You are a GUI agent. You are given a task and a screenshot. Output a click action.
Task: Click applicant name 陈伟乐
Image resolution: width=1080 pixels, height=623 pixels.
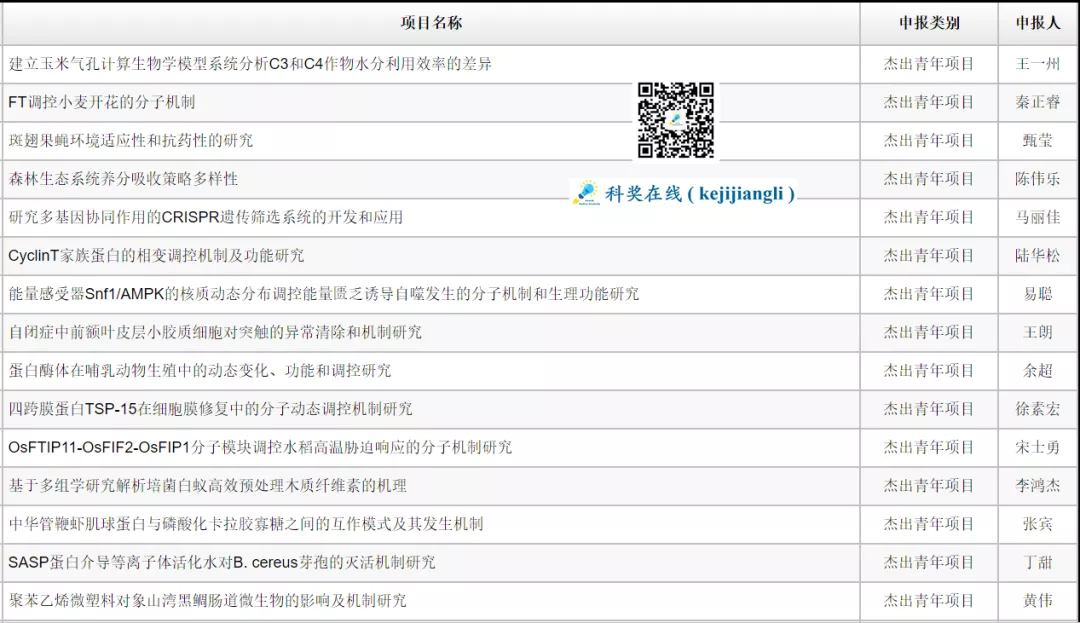point(1037,179)
